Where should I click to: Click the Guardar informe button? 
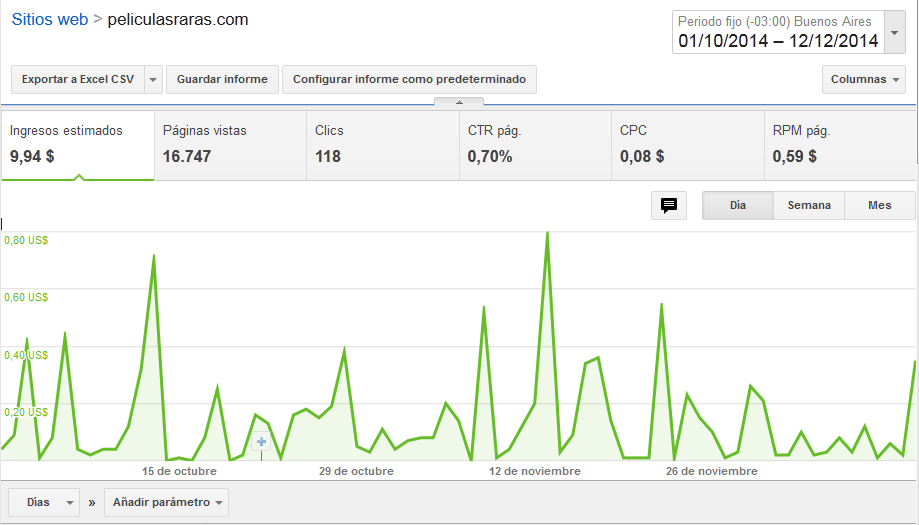pos(222,80)
